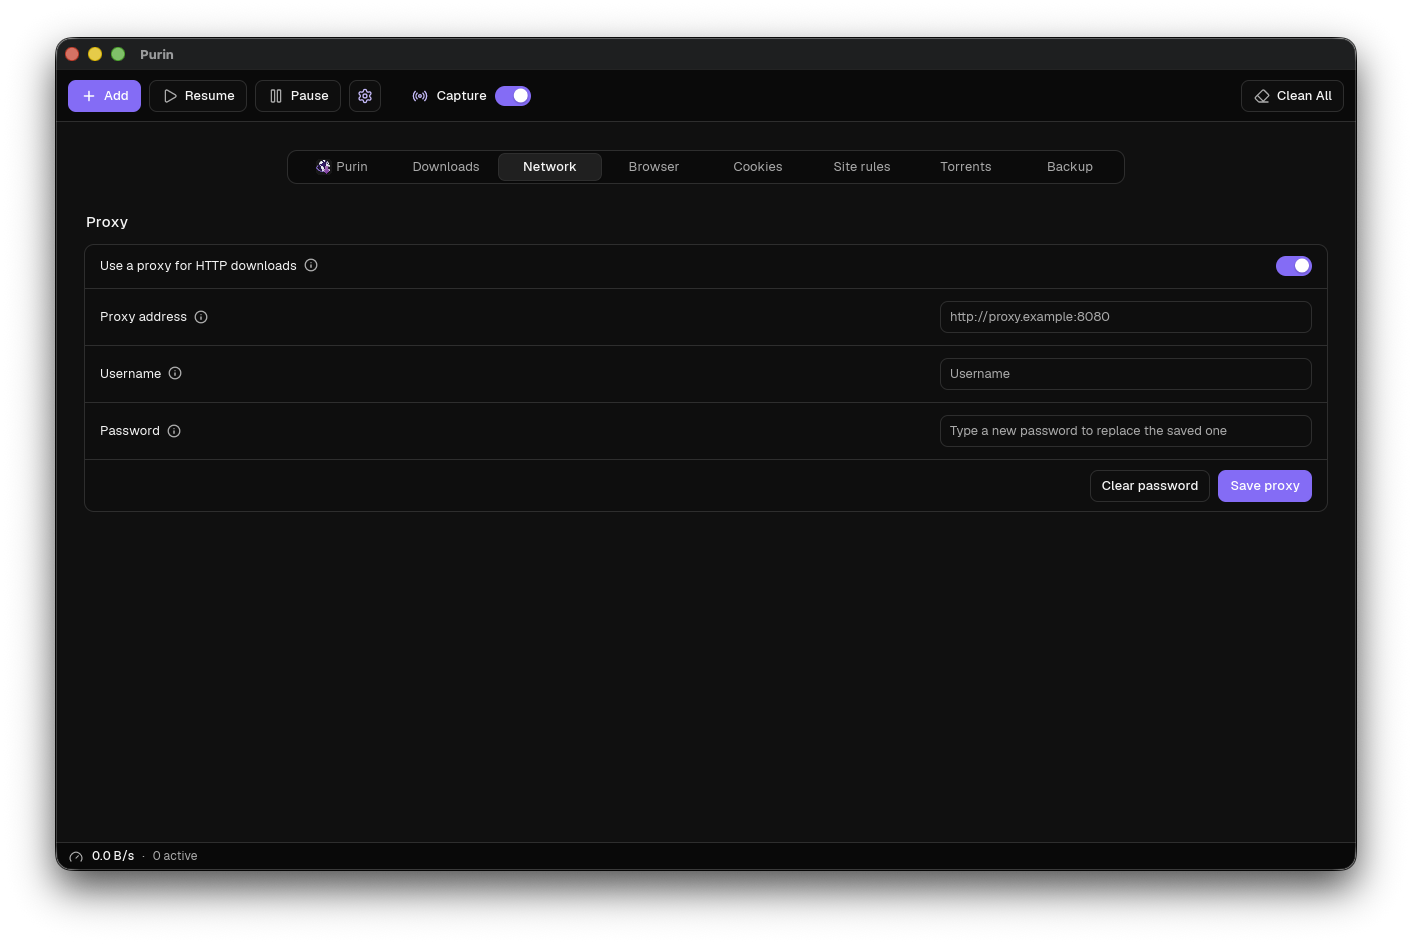Go to the Backup tab
1412x944 pixels.
tap(1070, 167)
